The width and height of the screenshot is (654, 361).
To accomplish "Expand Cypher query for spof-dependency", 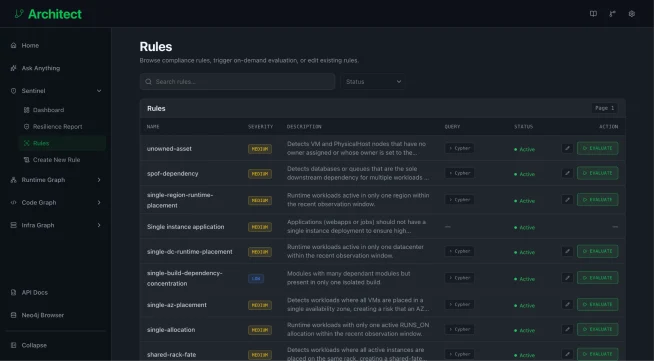I will coord(459,173).
